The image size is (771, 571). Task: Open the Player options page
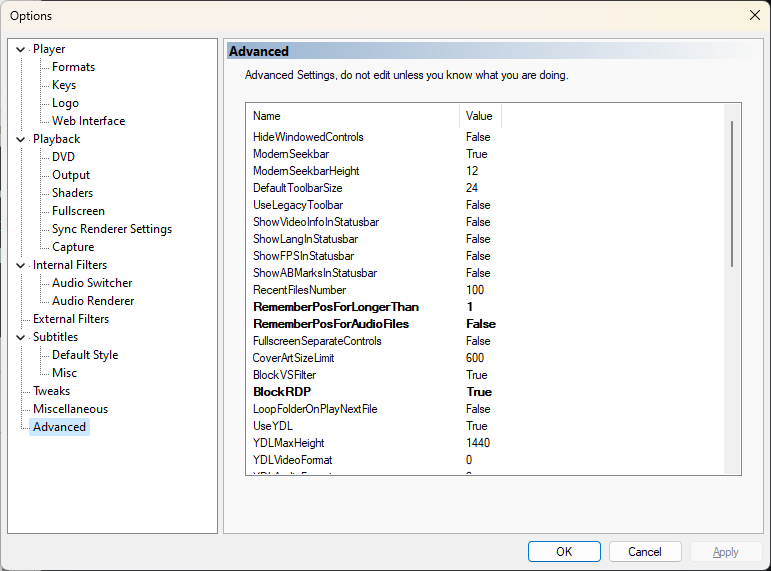coord(49,49)
